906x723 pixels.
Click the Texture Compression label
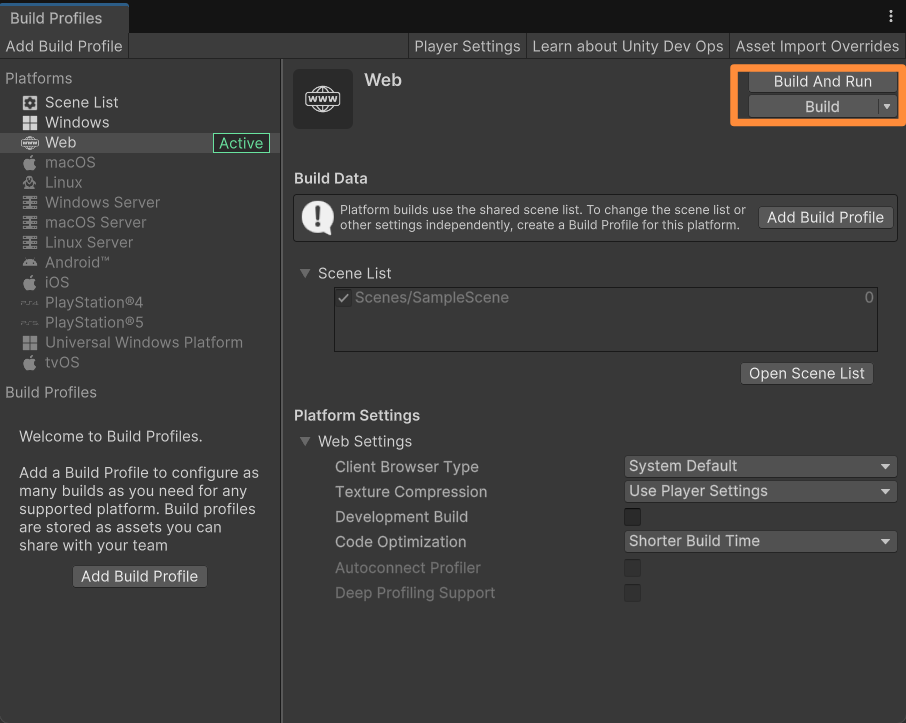(x=411, y=492)
